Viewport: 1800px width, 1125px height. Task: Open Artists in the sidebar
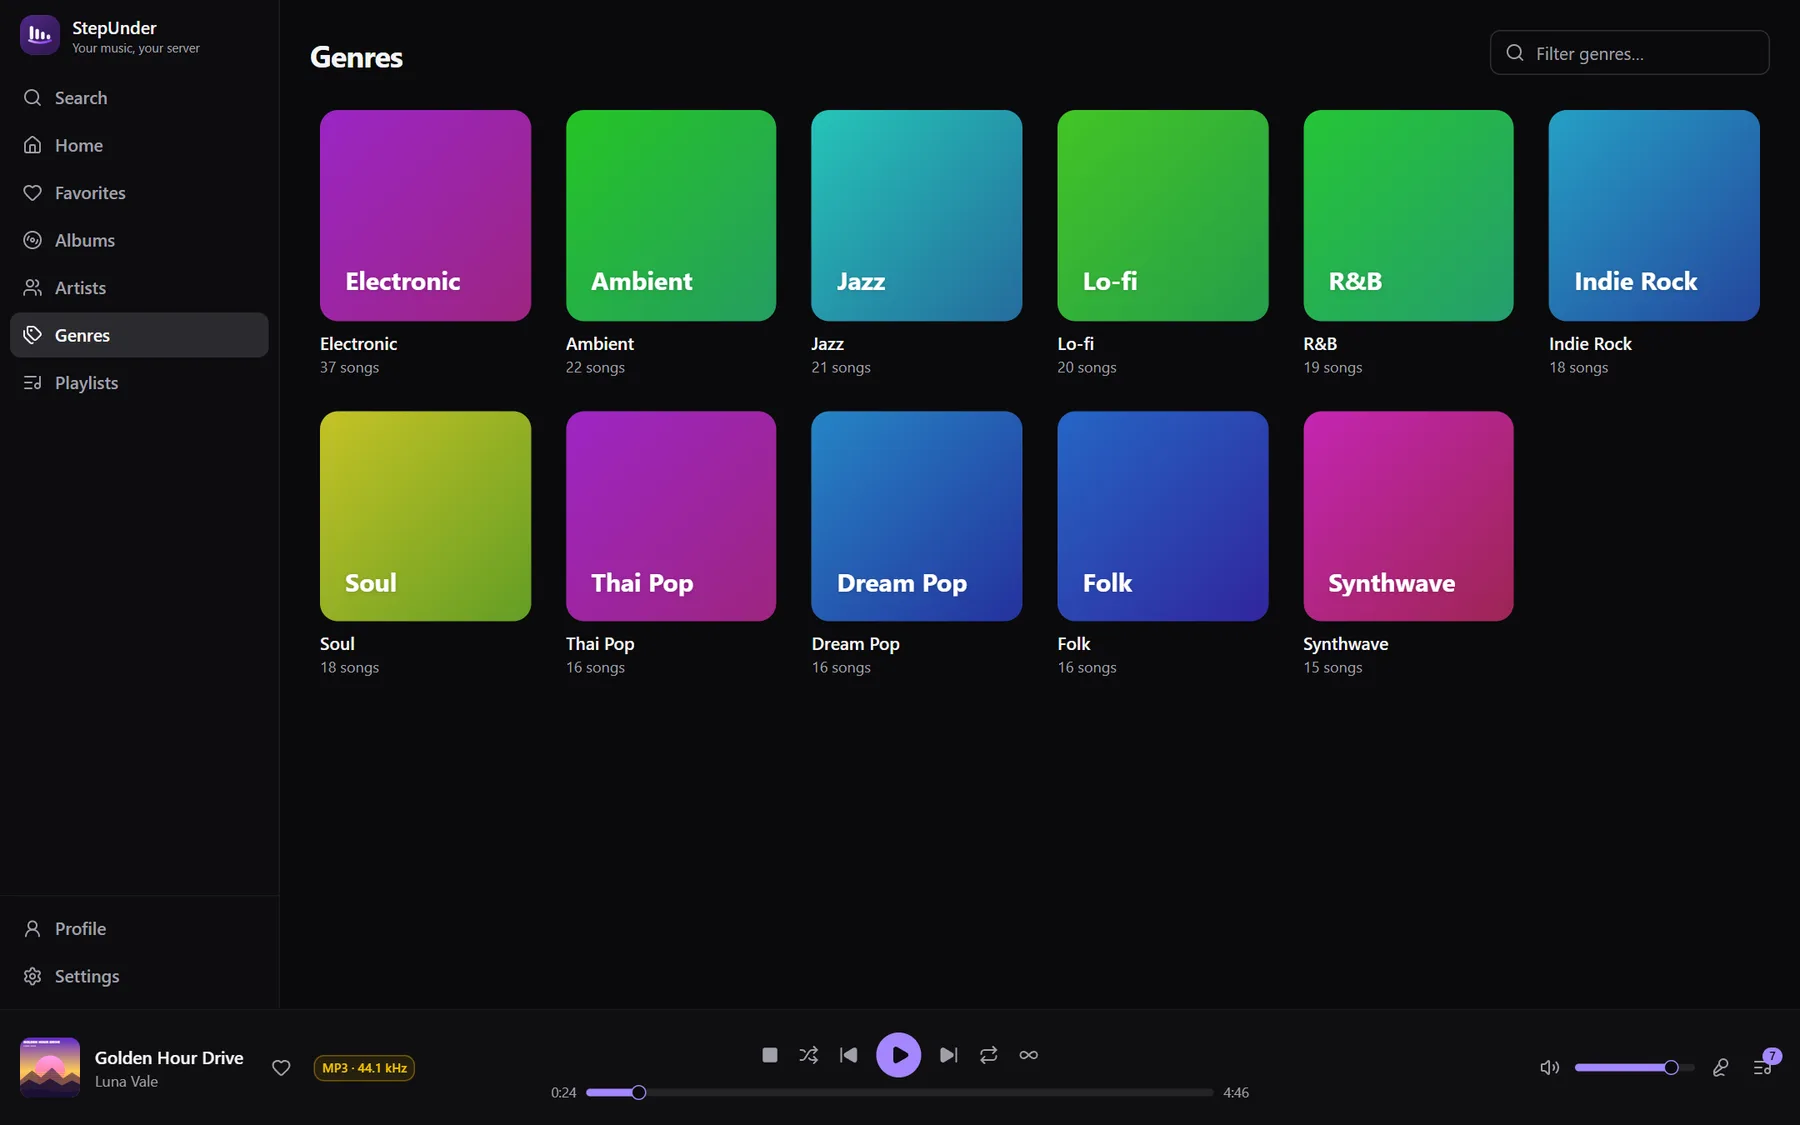pyautogui.click(x=139, y=288)
